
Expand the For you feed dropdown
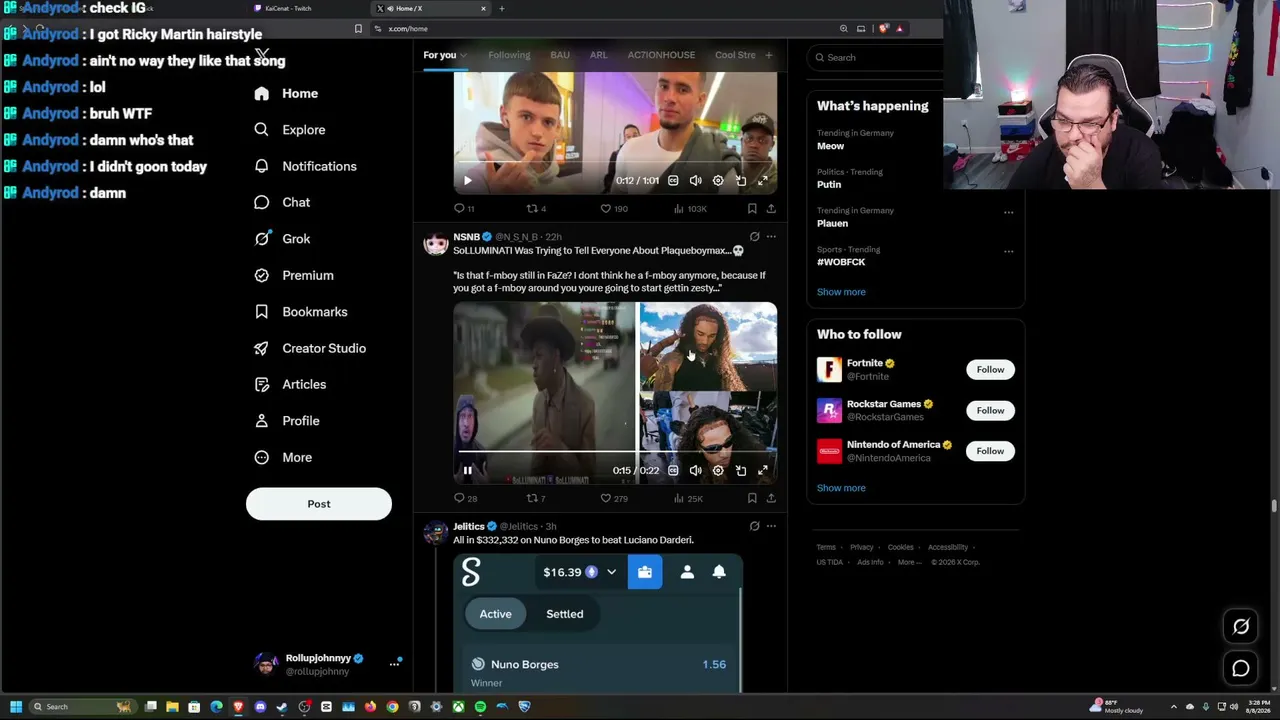(x=463, y=55)
